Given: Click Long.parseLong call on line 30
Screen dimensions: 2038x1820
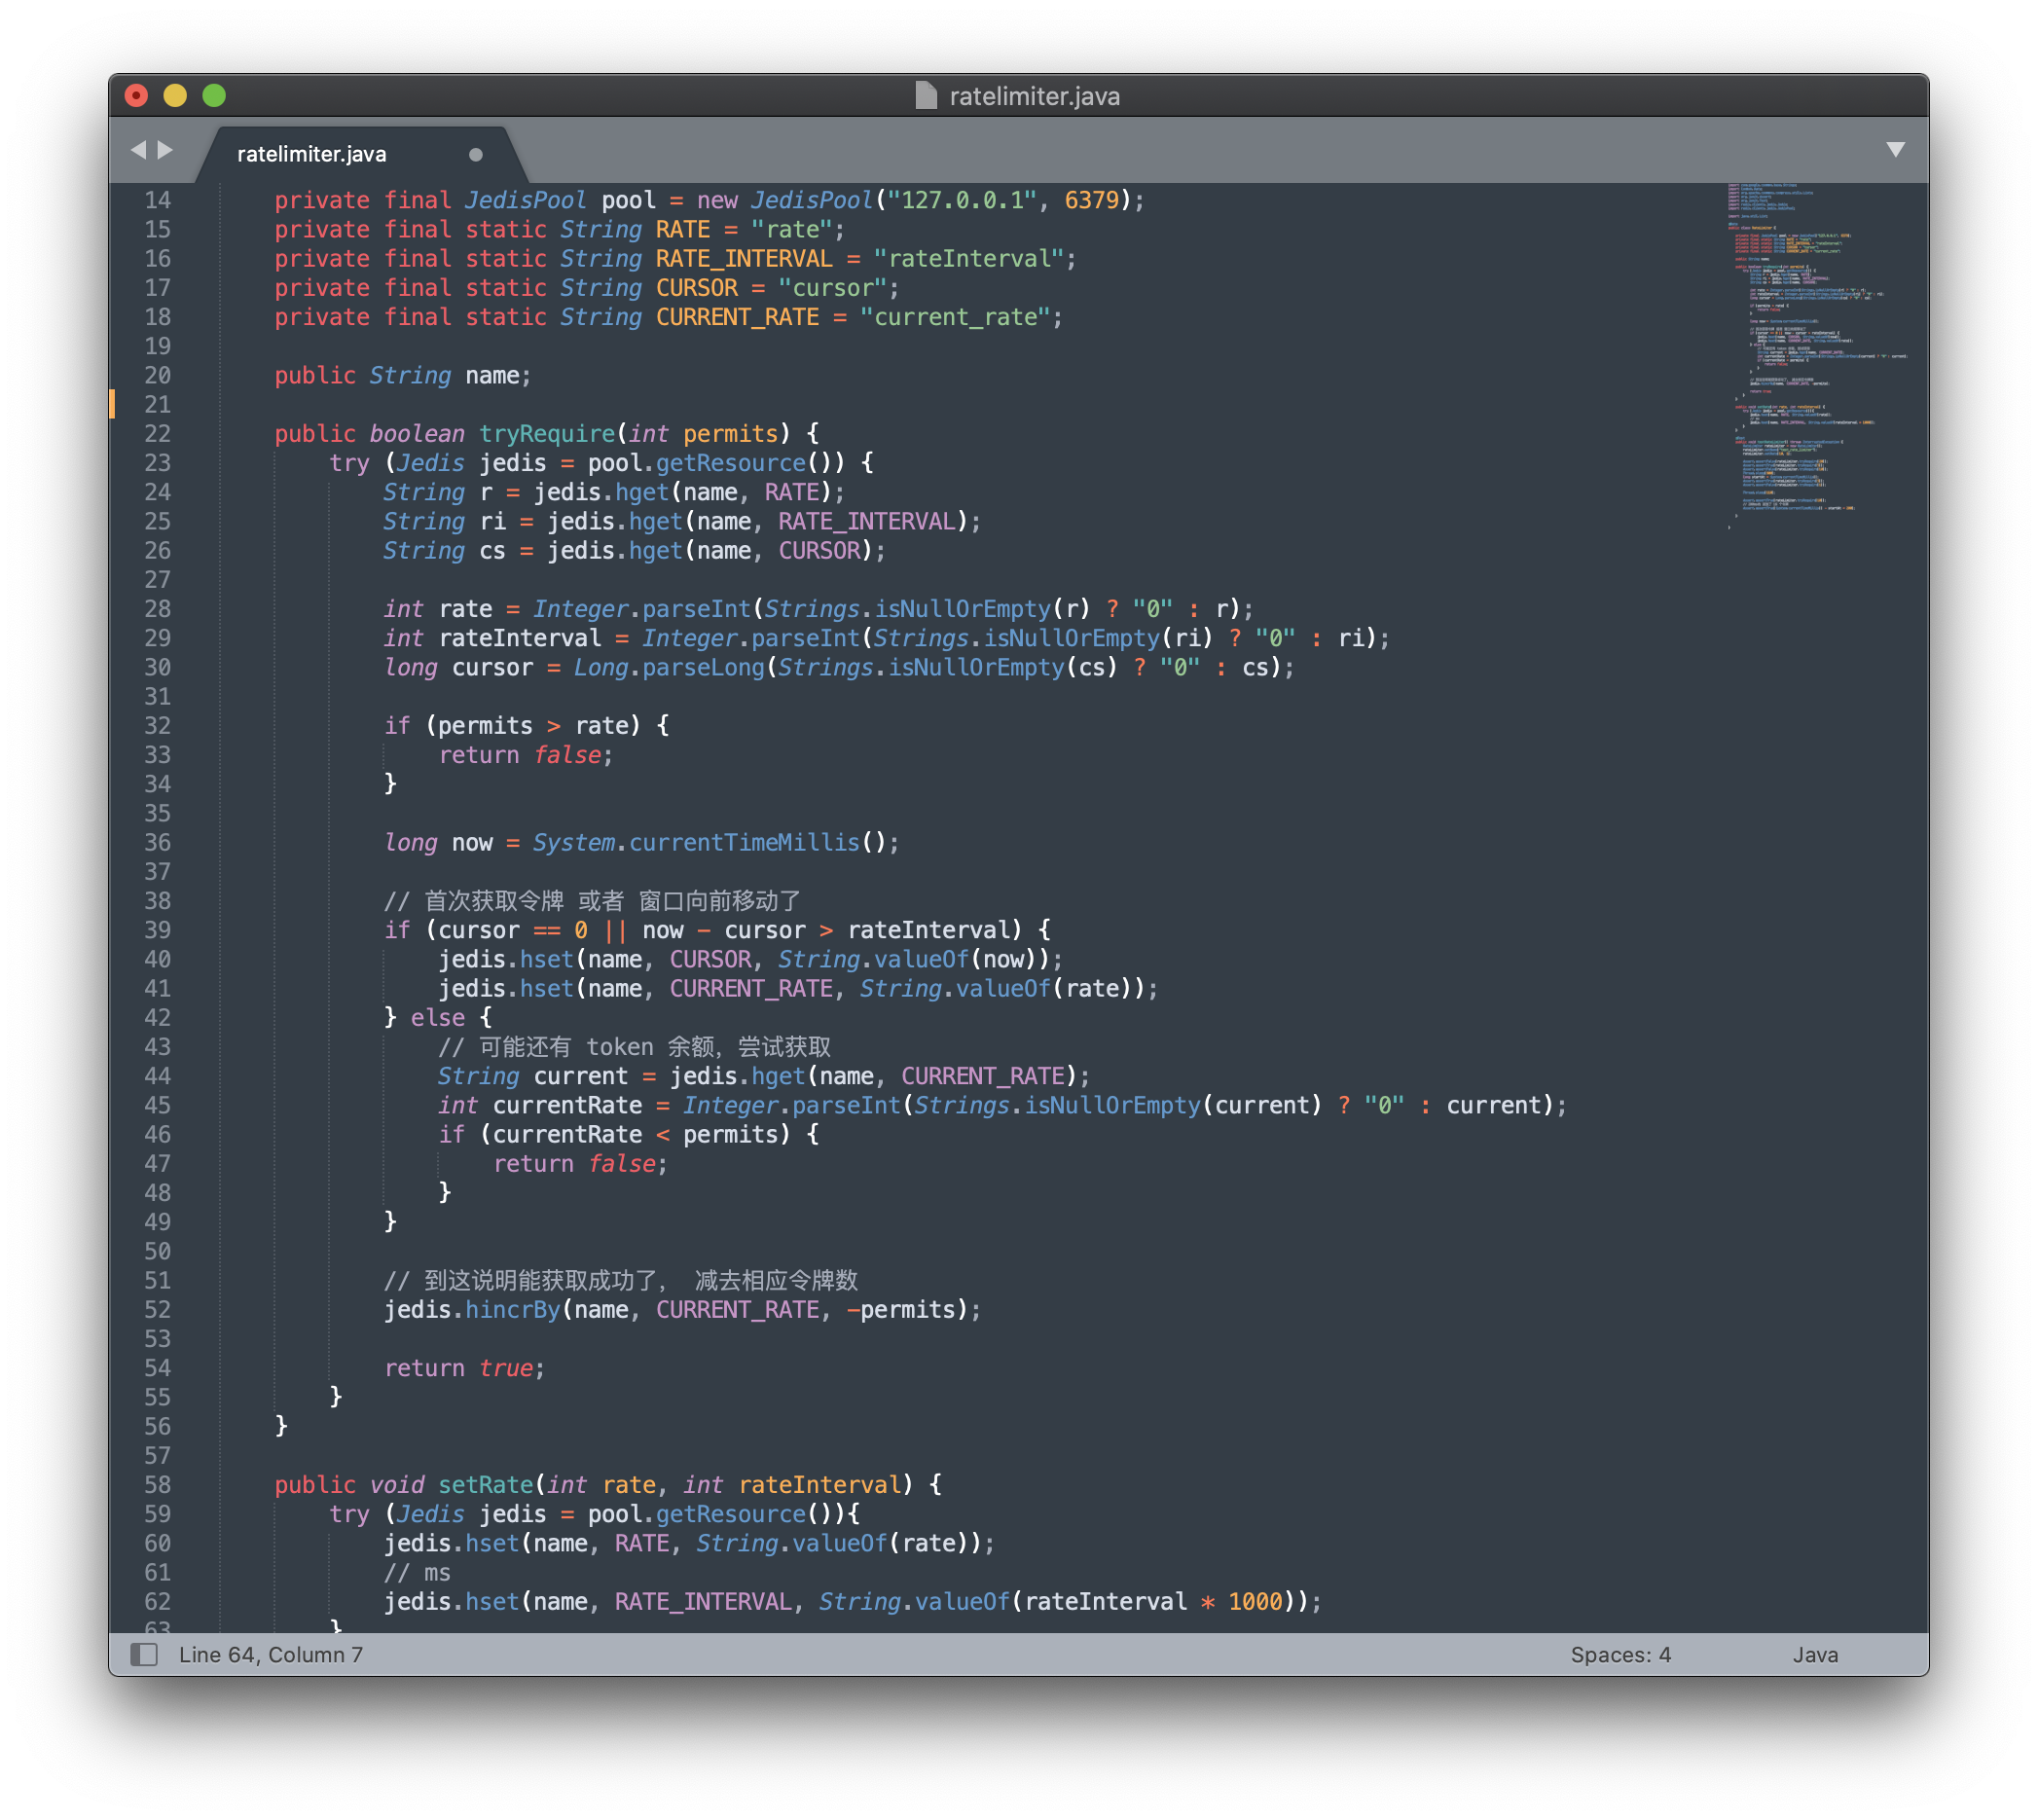Looking at the screenshot, I should [x=669, y=668].
